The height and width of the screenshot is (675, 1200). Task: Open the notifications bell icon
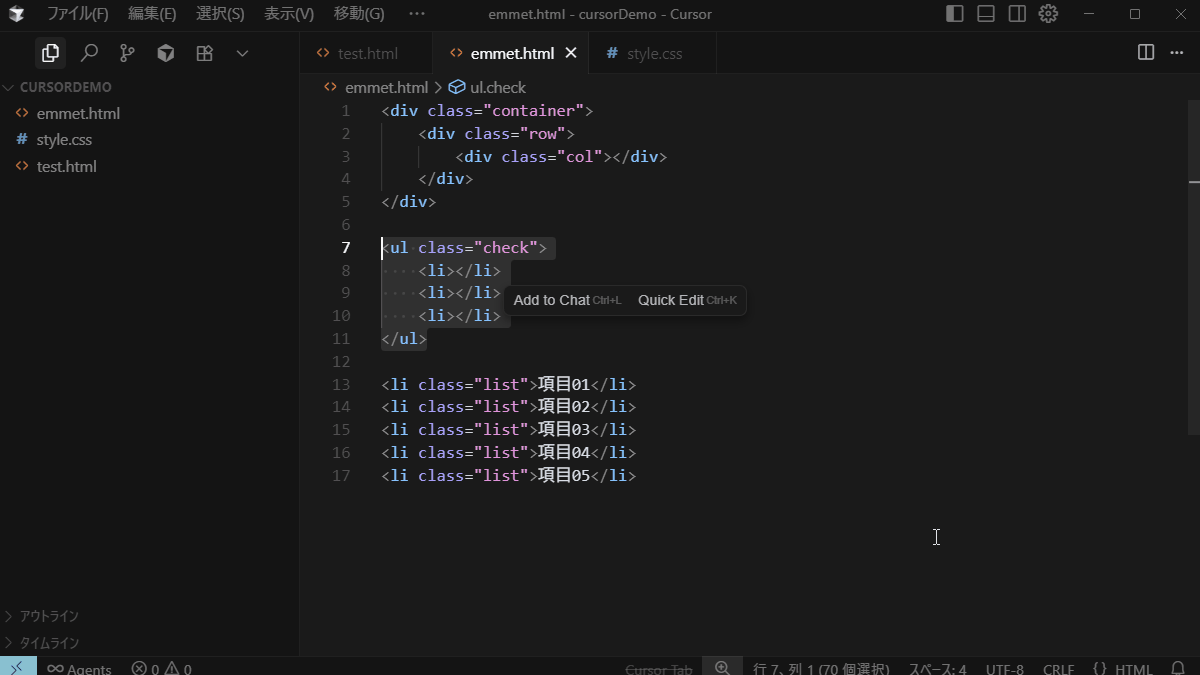tap(1178, 668)
